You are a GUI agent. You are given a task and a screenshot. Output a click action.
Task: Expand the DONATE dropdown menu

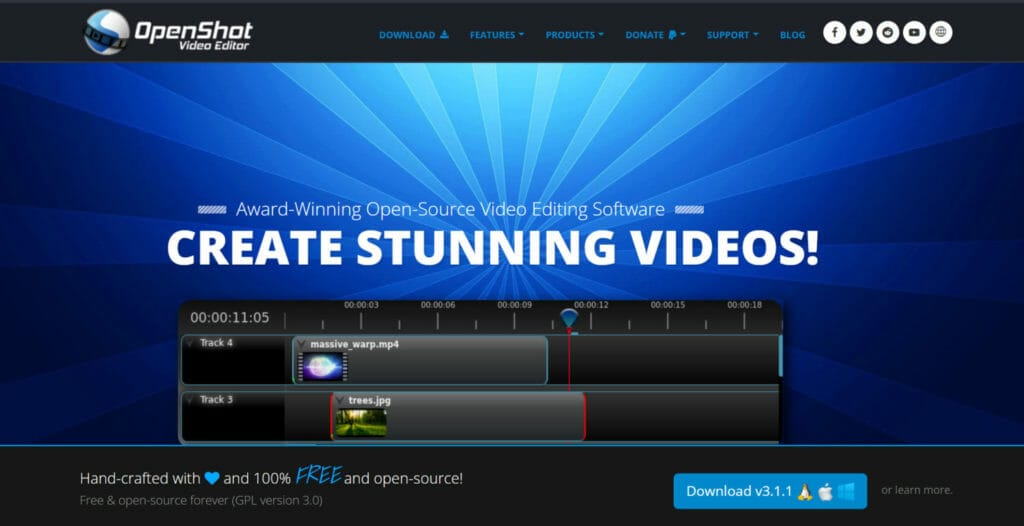tap(655, 35)
